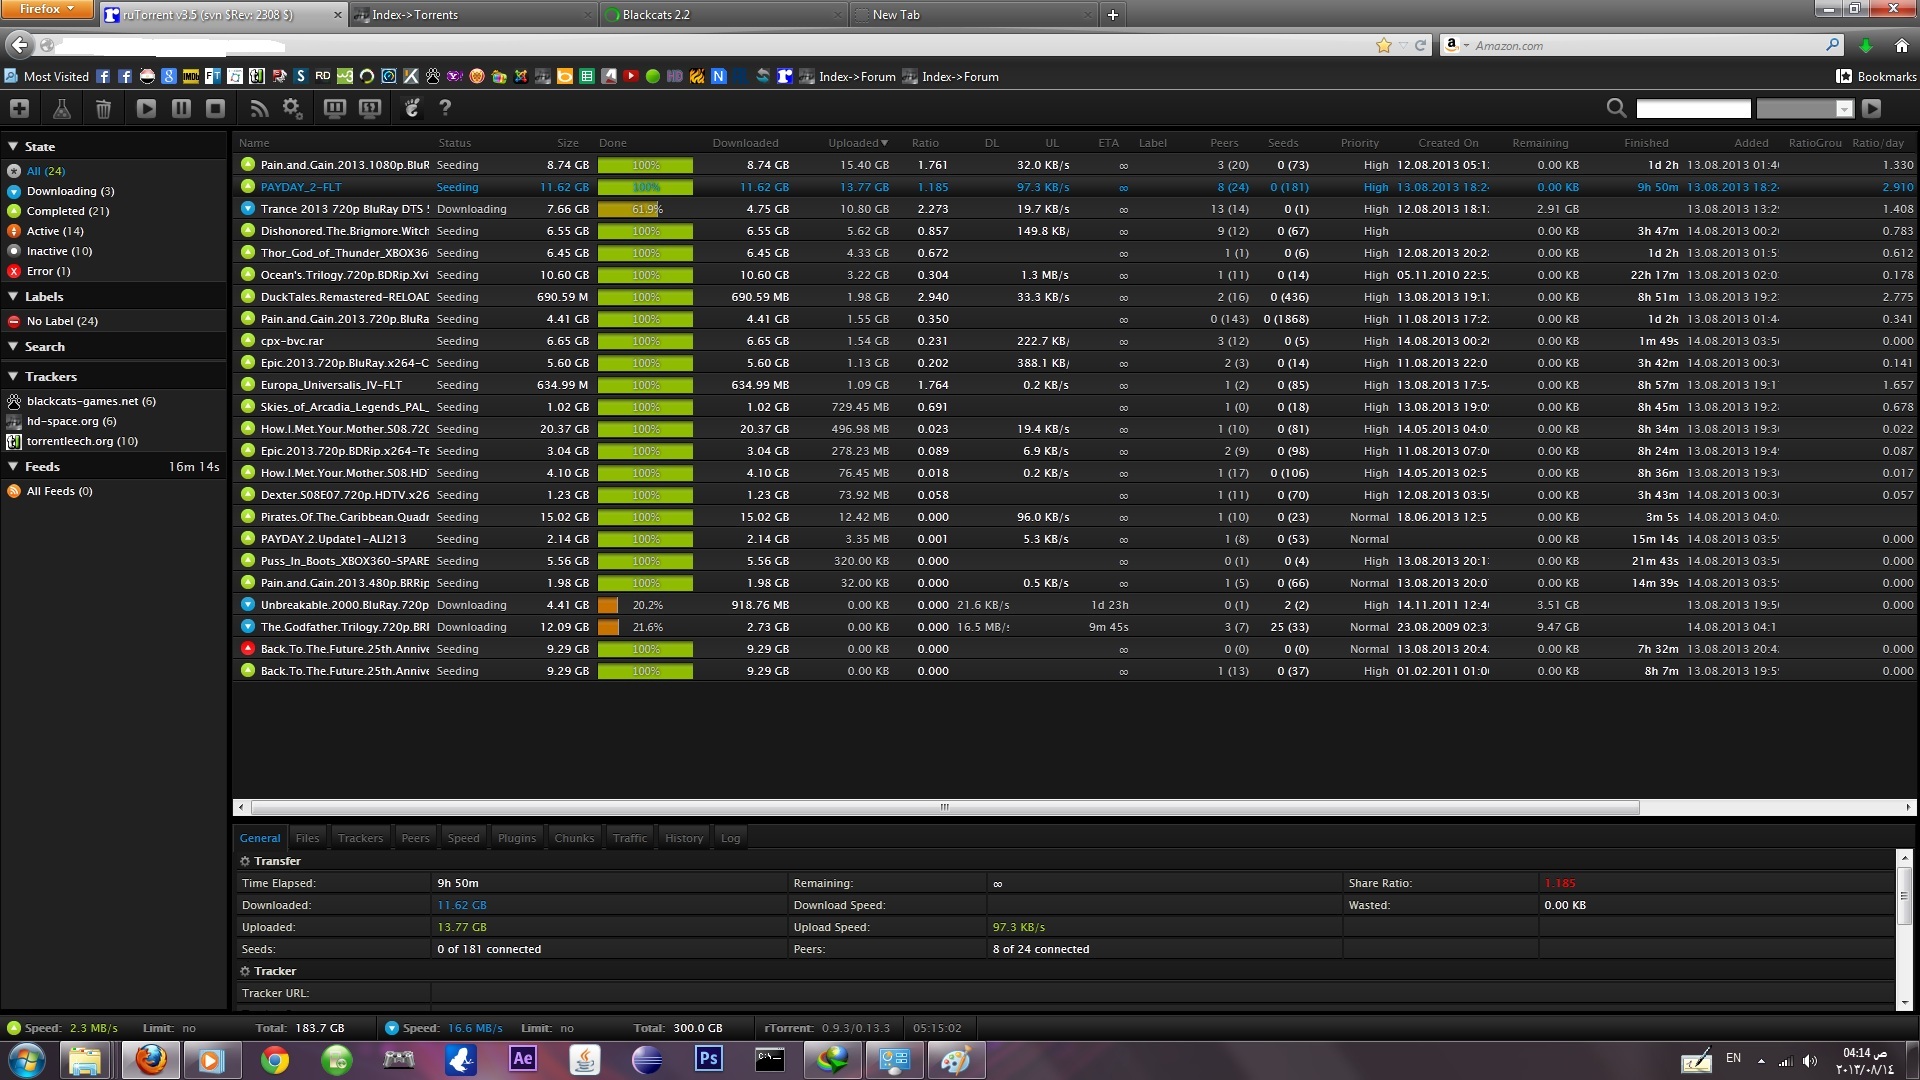
Task: Click the second monitor icon in the toolbar
Action: coord(370,108)
